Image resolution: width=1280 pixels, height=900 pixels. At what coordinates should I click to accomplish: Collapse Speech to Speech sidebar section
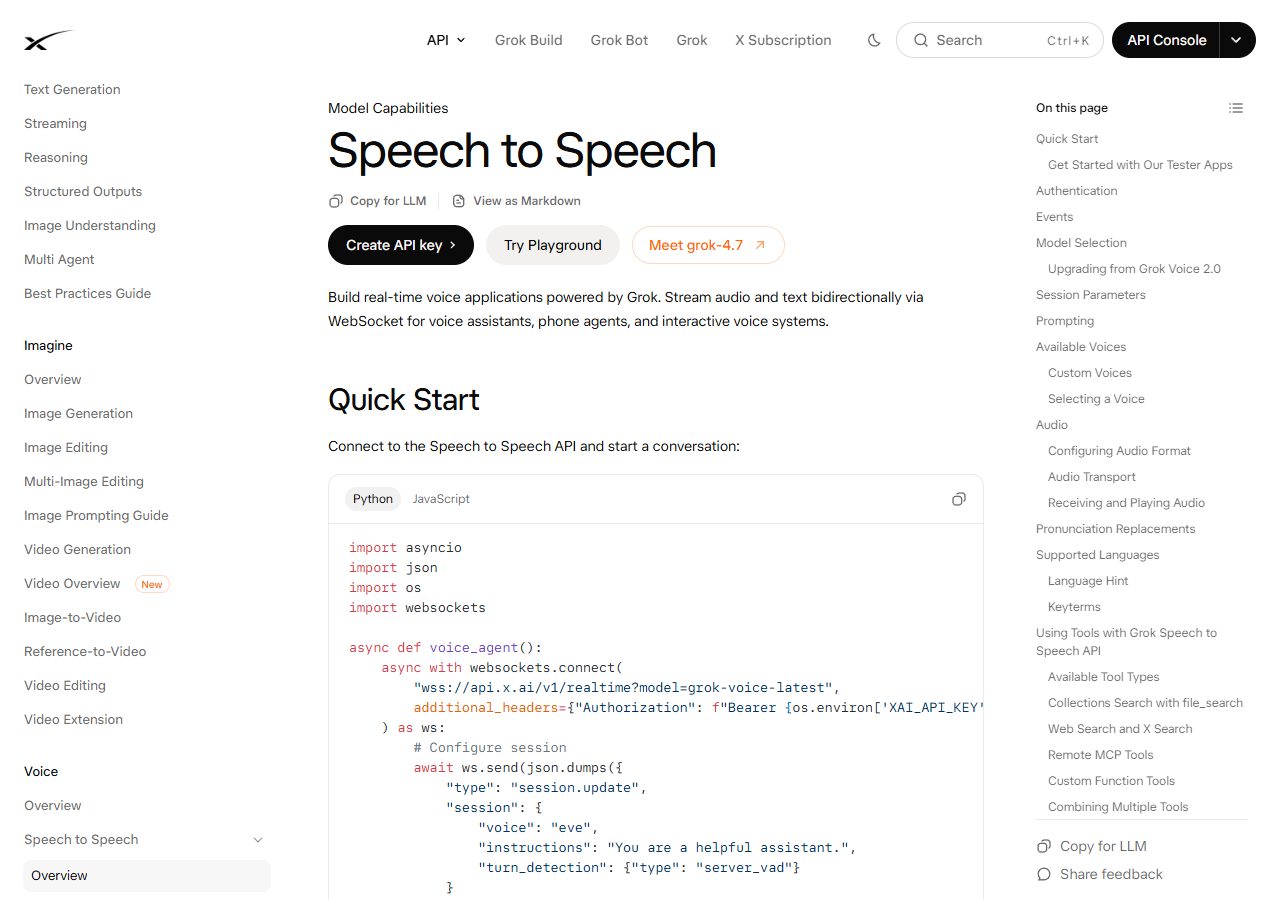tap(258, 840)
